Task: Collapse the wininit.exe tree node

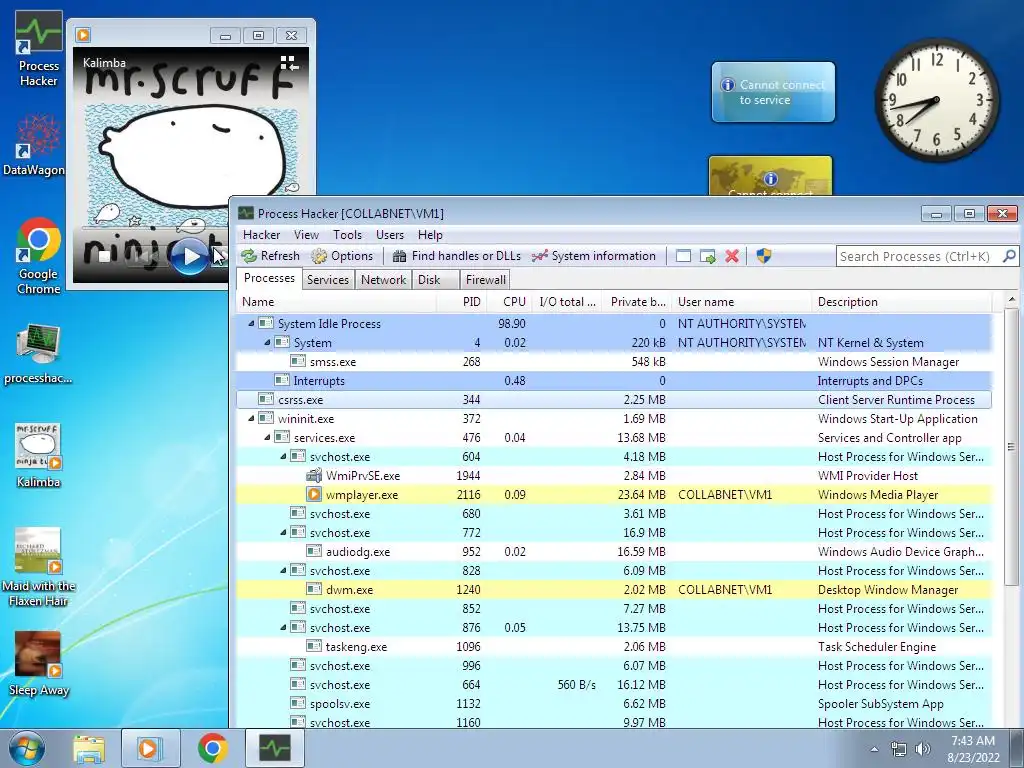Action: 251,419
